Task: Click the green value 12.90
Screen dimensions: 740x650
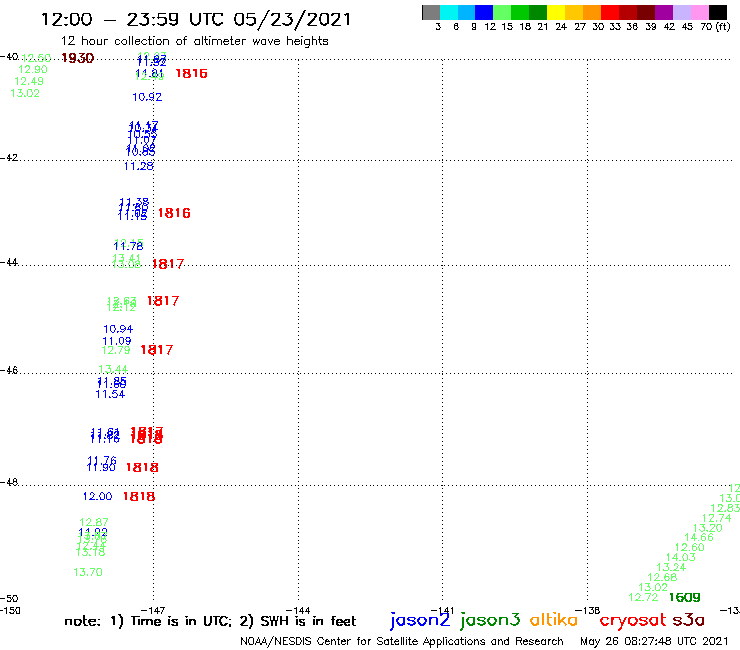Action: pyautogui.click(x=33, y=69)
